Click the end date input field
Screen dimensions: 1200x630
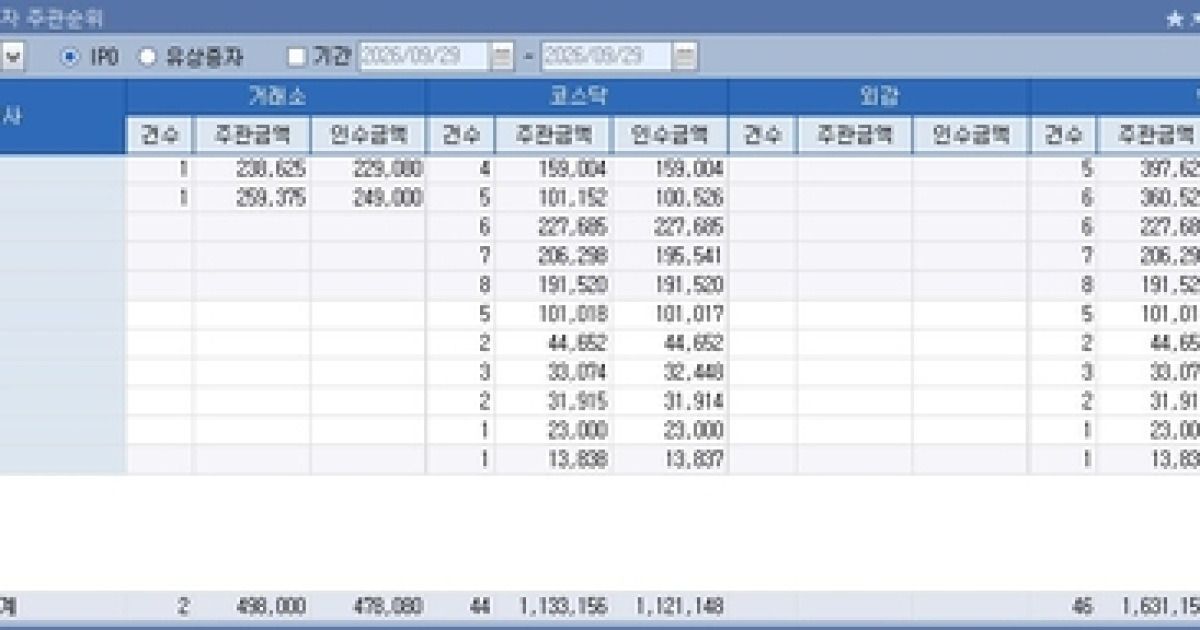coord(606,57)
